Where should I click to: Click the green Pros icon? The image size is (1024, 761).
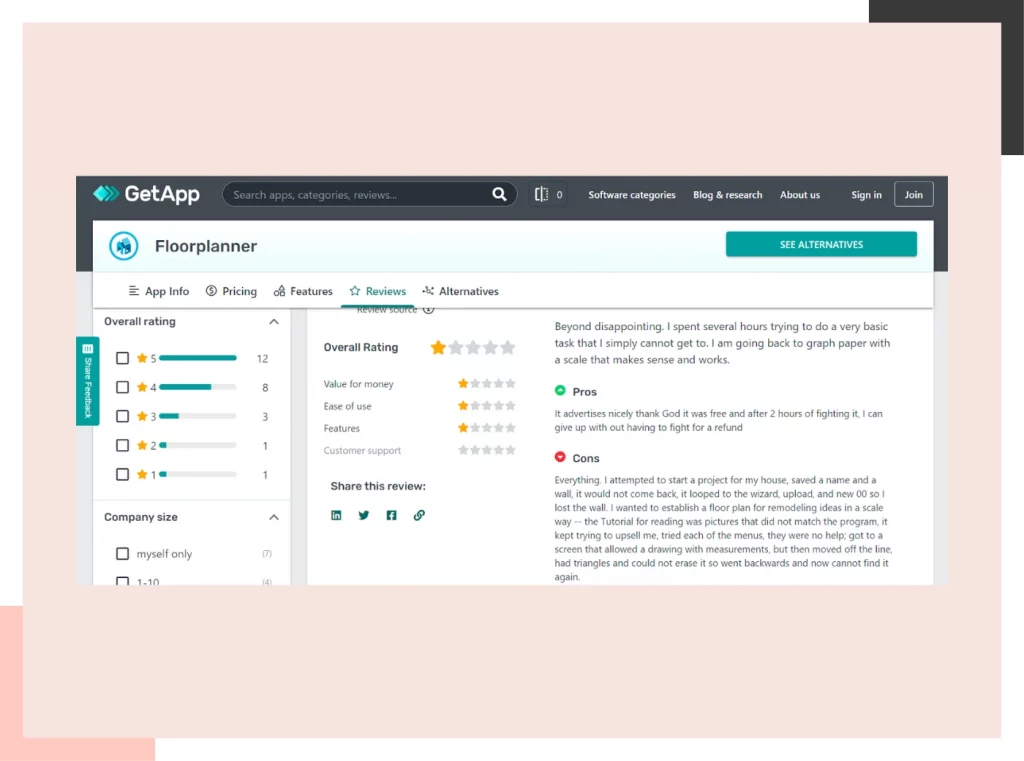[560, 391]
